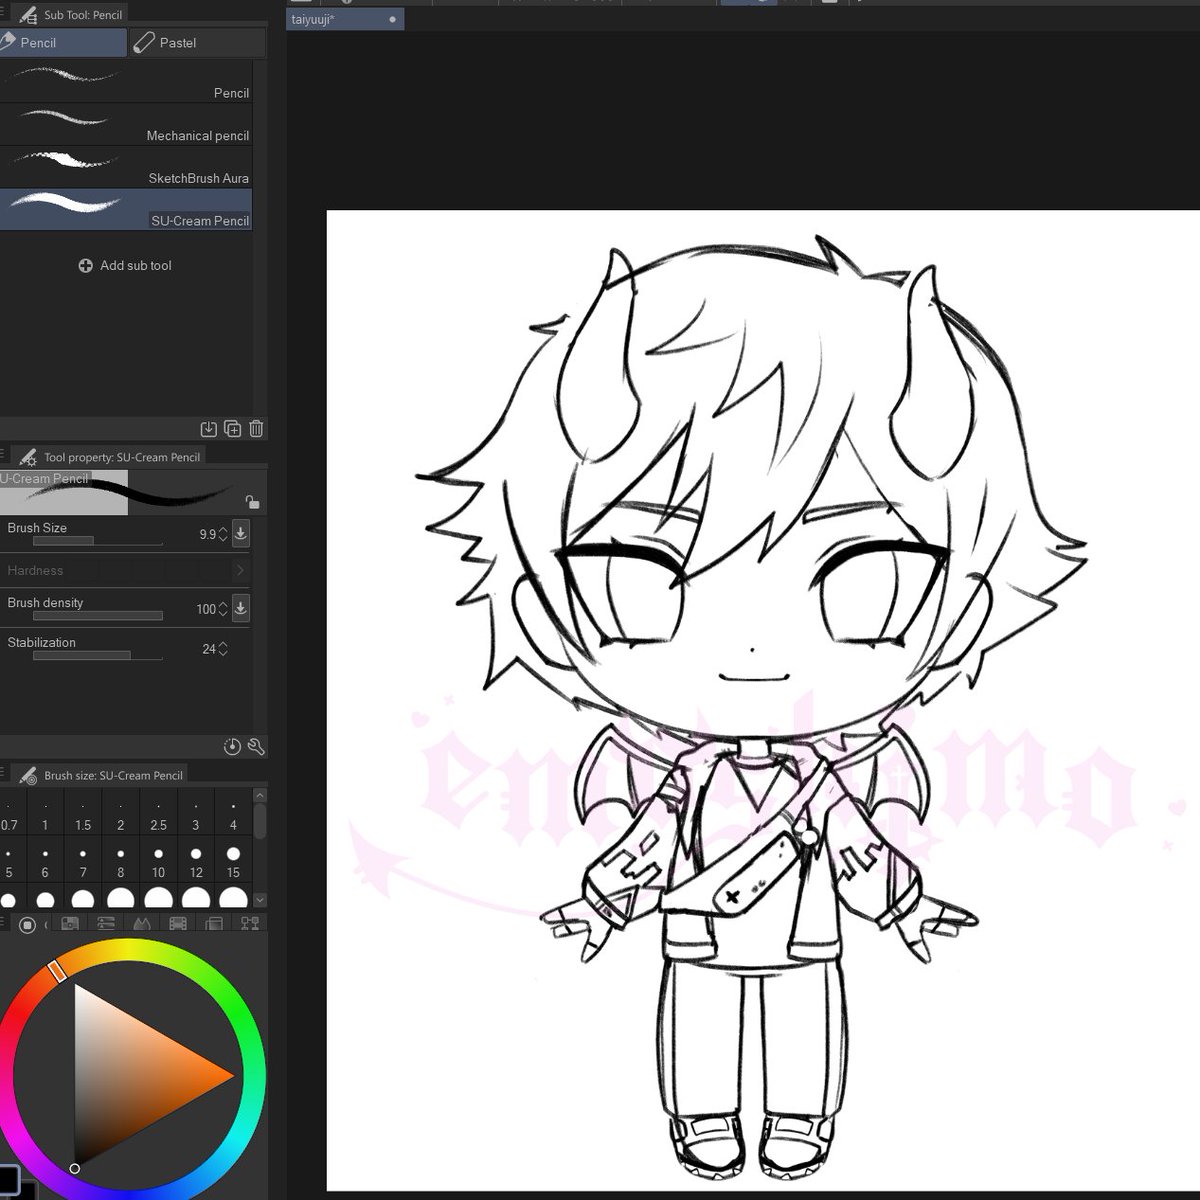Screen dimensions: 1200x1200
Task: Select the Pencil tool group tab
Action: pos(63,42)
